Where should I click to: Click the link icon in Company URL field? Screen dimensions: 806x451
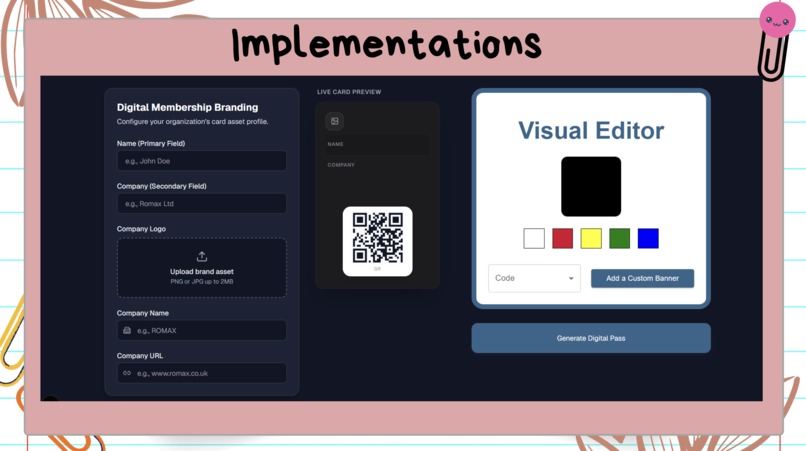[127, 373]
